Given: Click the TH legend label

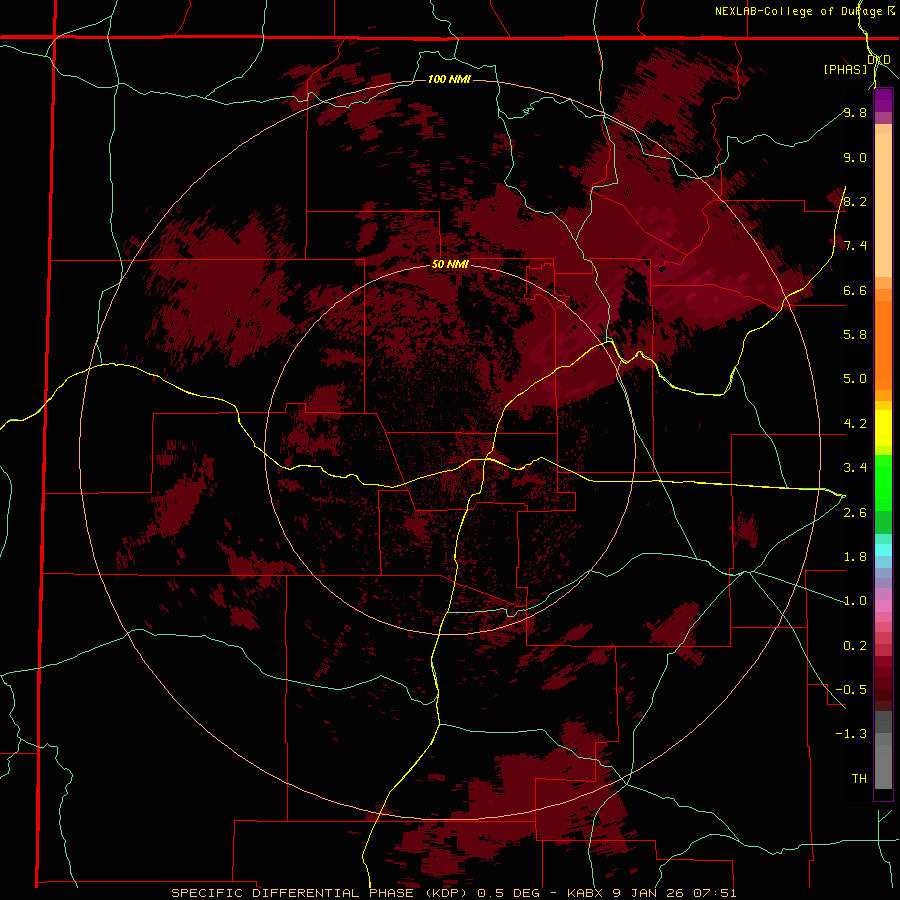Looking at the screenshot, I should pyautogui.click(x=859, y=778).
